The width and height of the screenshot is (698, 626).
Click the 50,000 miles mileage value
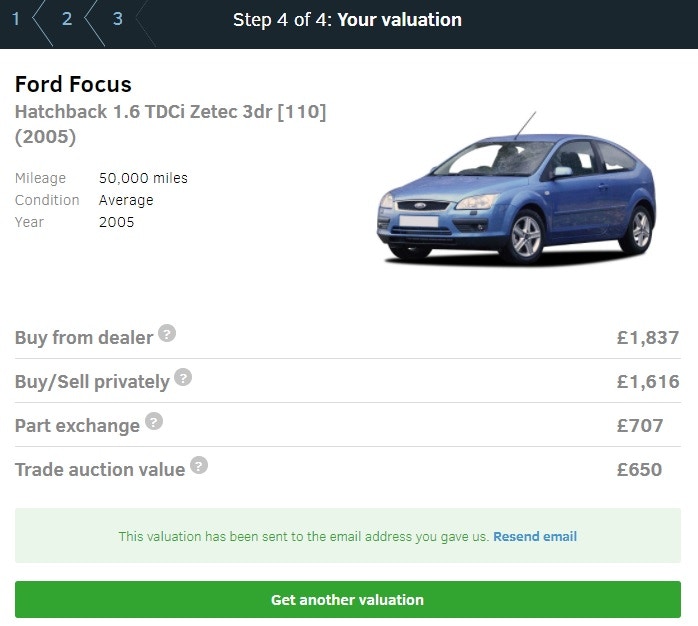pyautogui.click(x=143, y=178)
